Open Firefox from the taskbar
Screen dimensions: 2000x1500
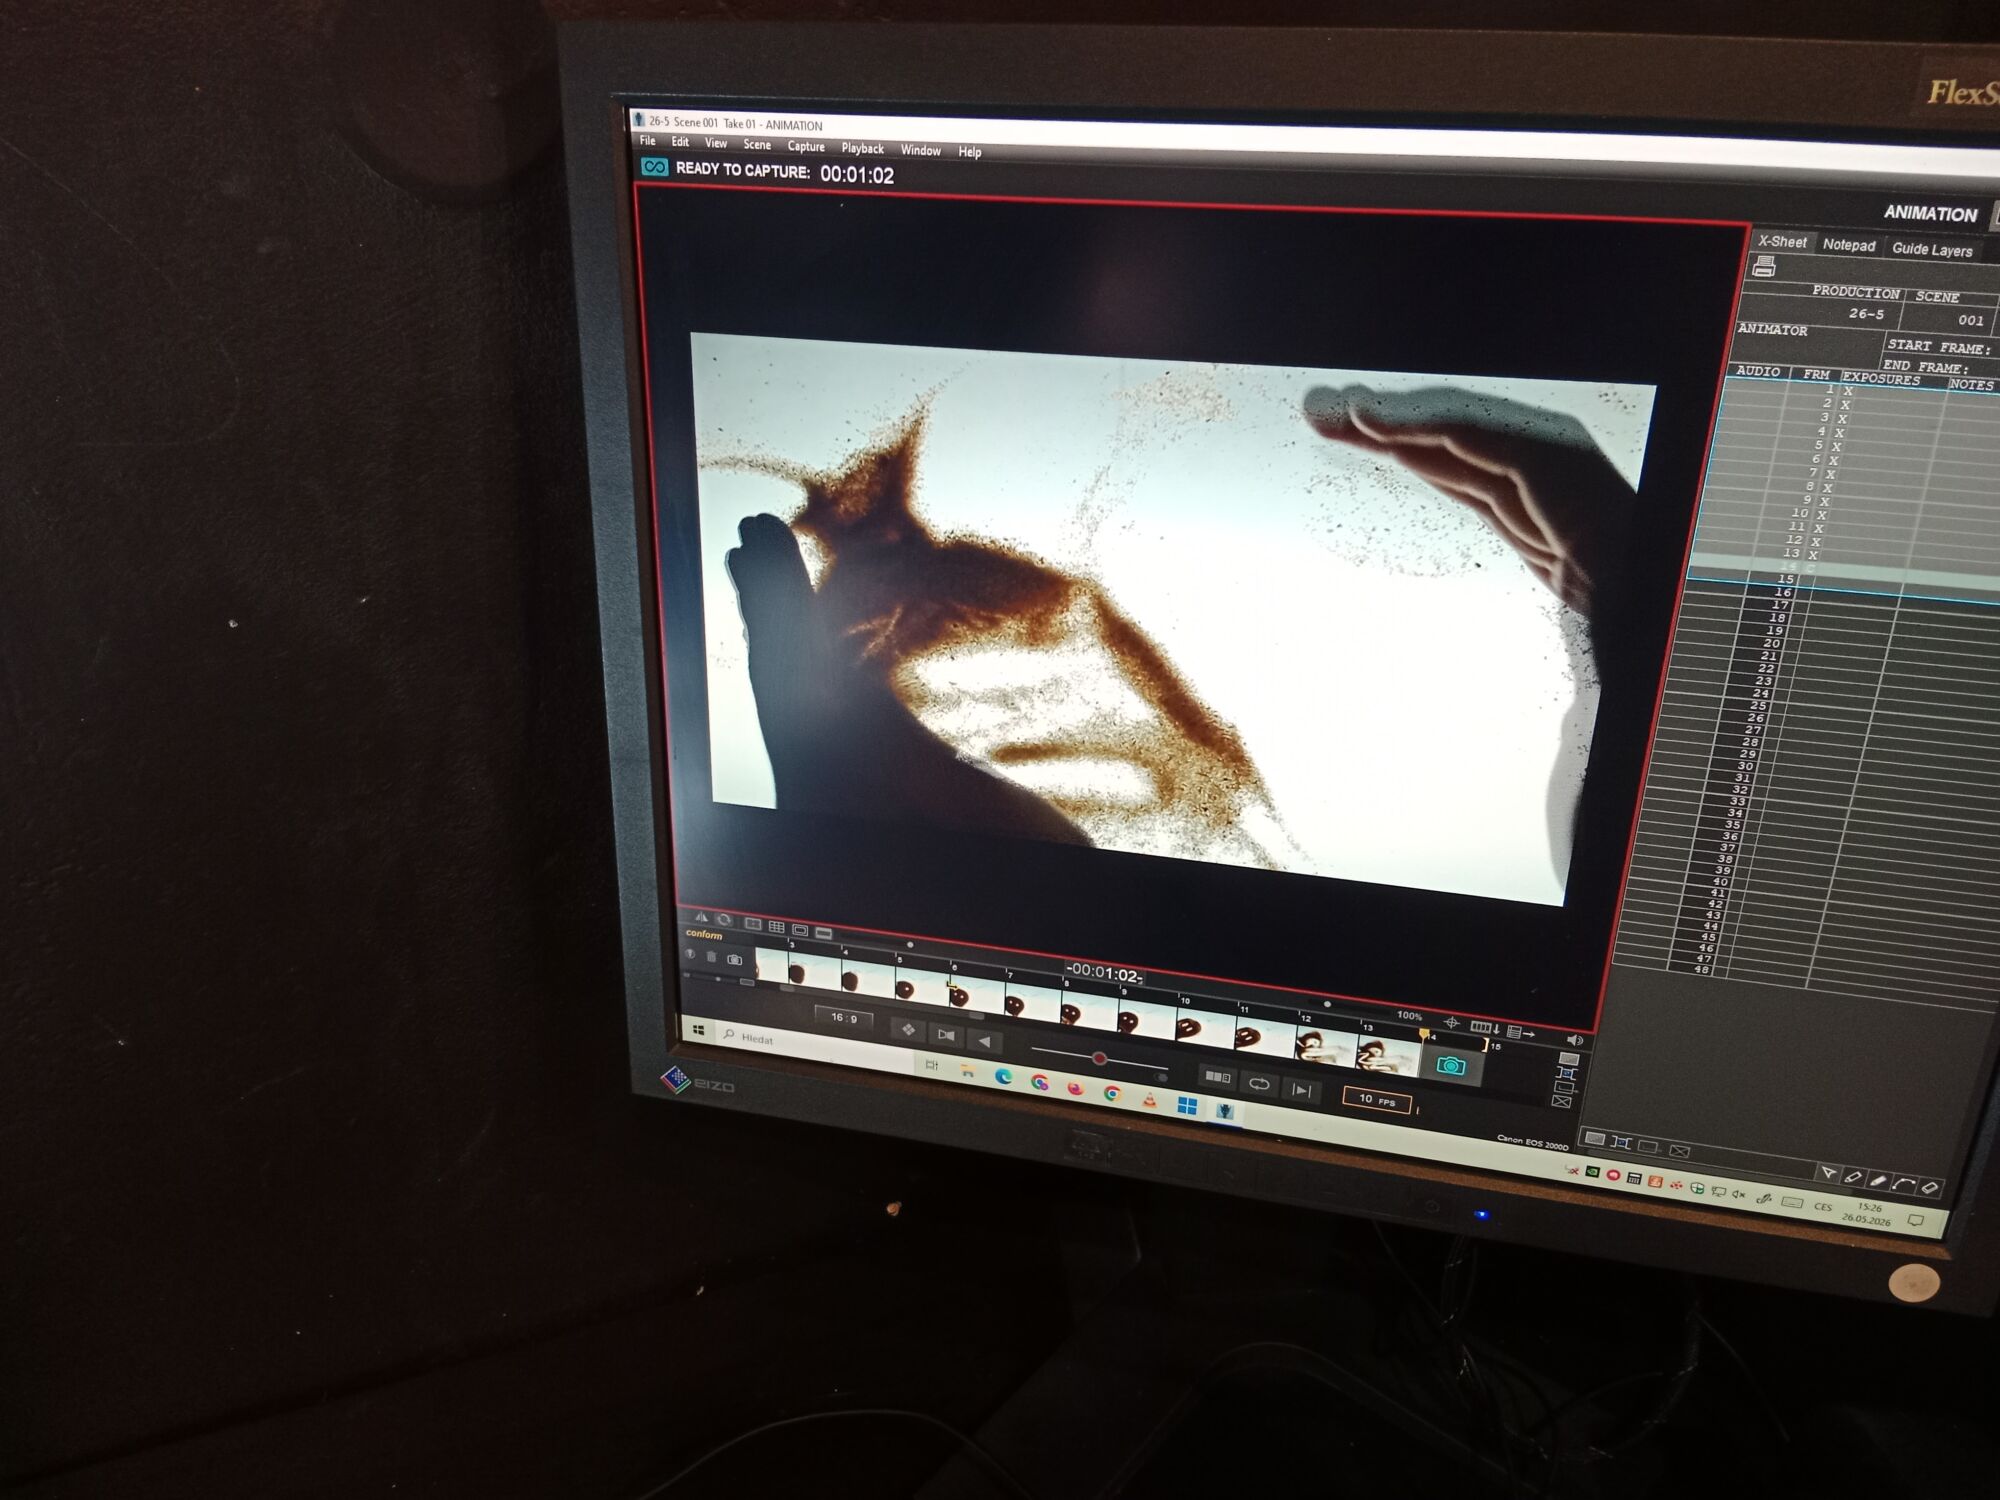point(1076,1088)
